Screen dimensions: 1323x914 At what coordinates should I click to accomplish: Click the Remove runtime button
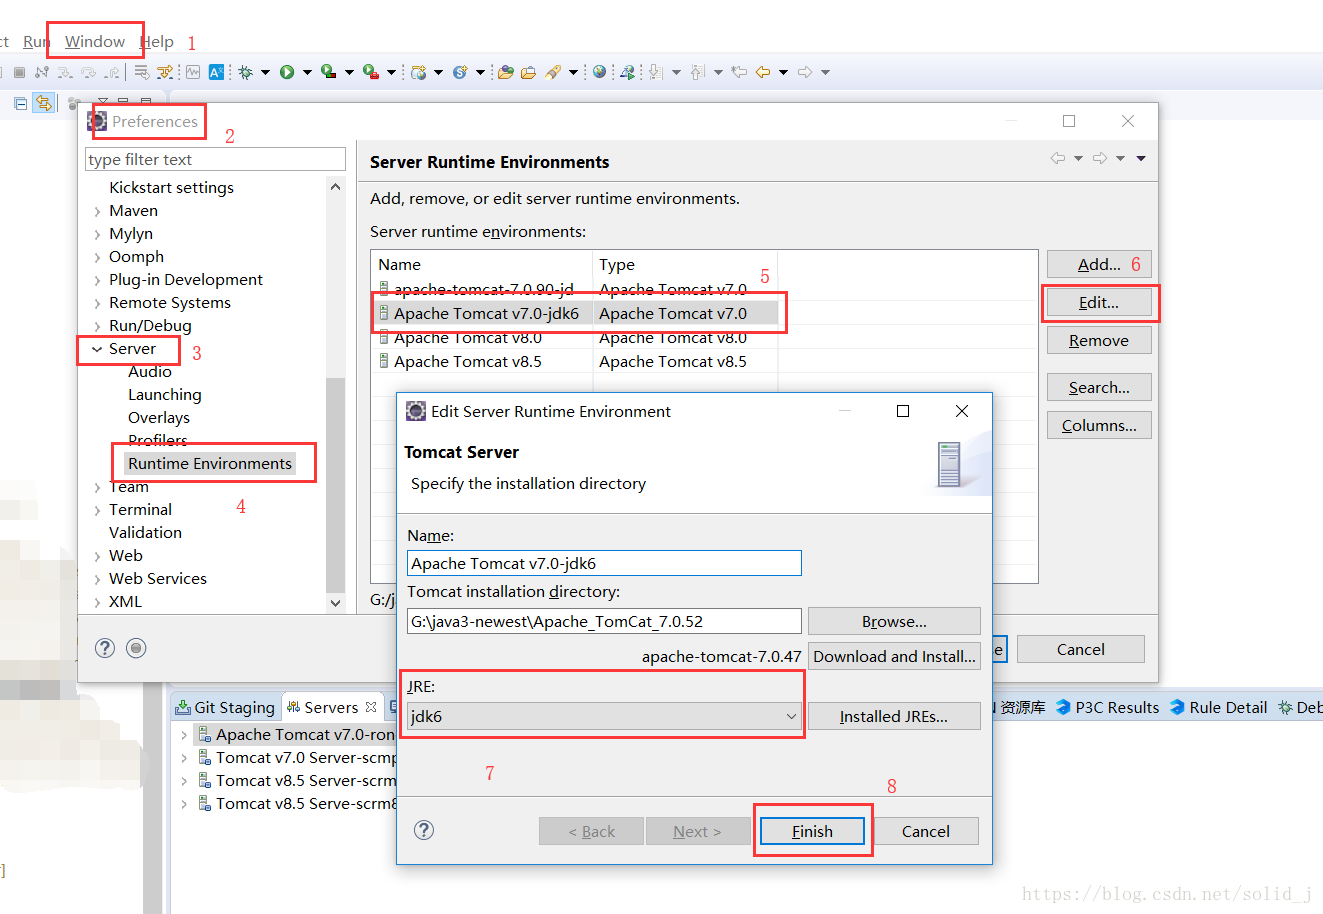[1099, 340]
